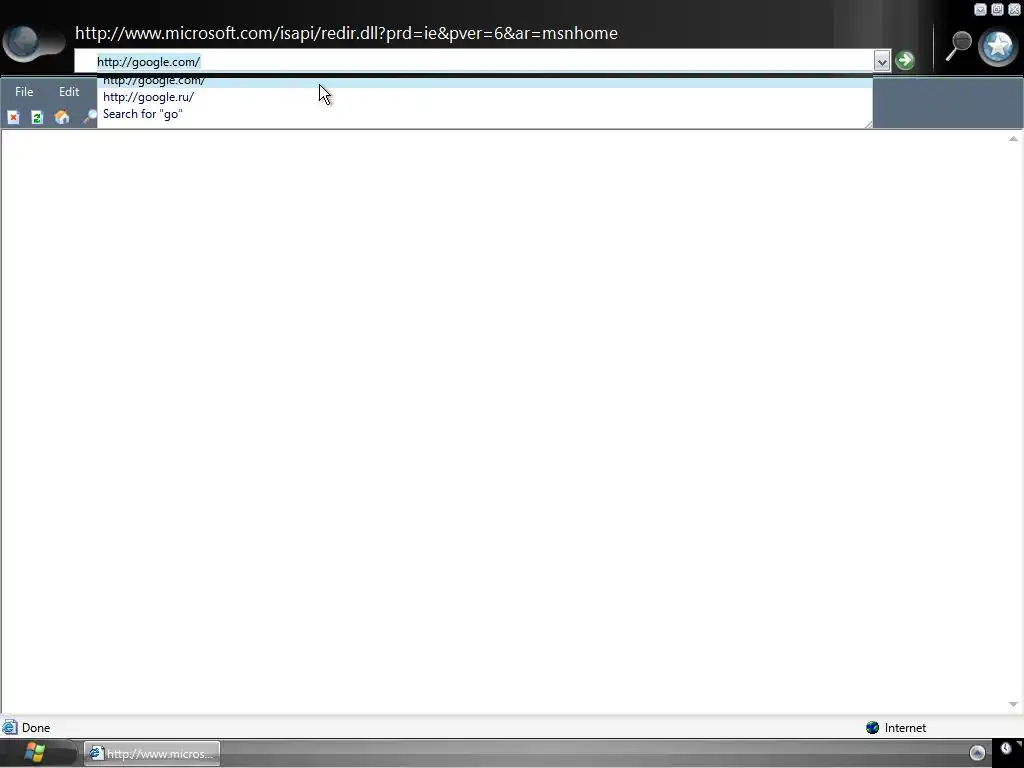
Task: Open the magnifier search icon at top right
Action: click(x=959, y=46)
